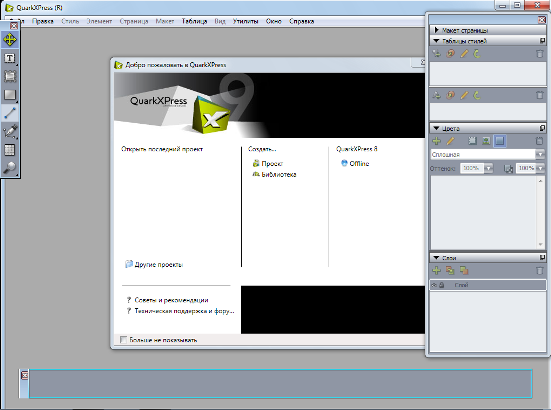551x410 pixels.
Task: Click Update icon in lower style sheets toolbar
Action: click(477, 95)
